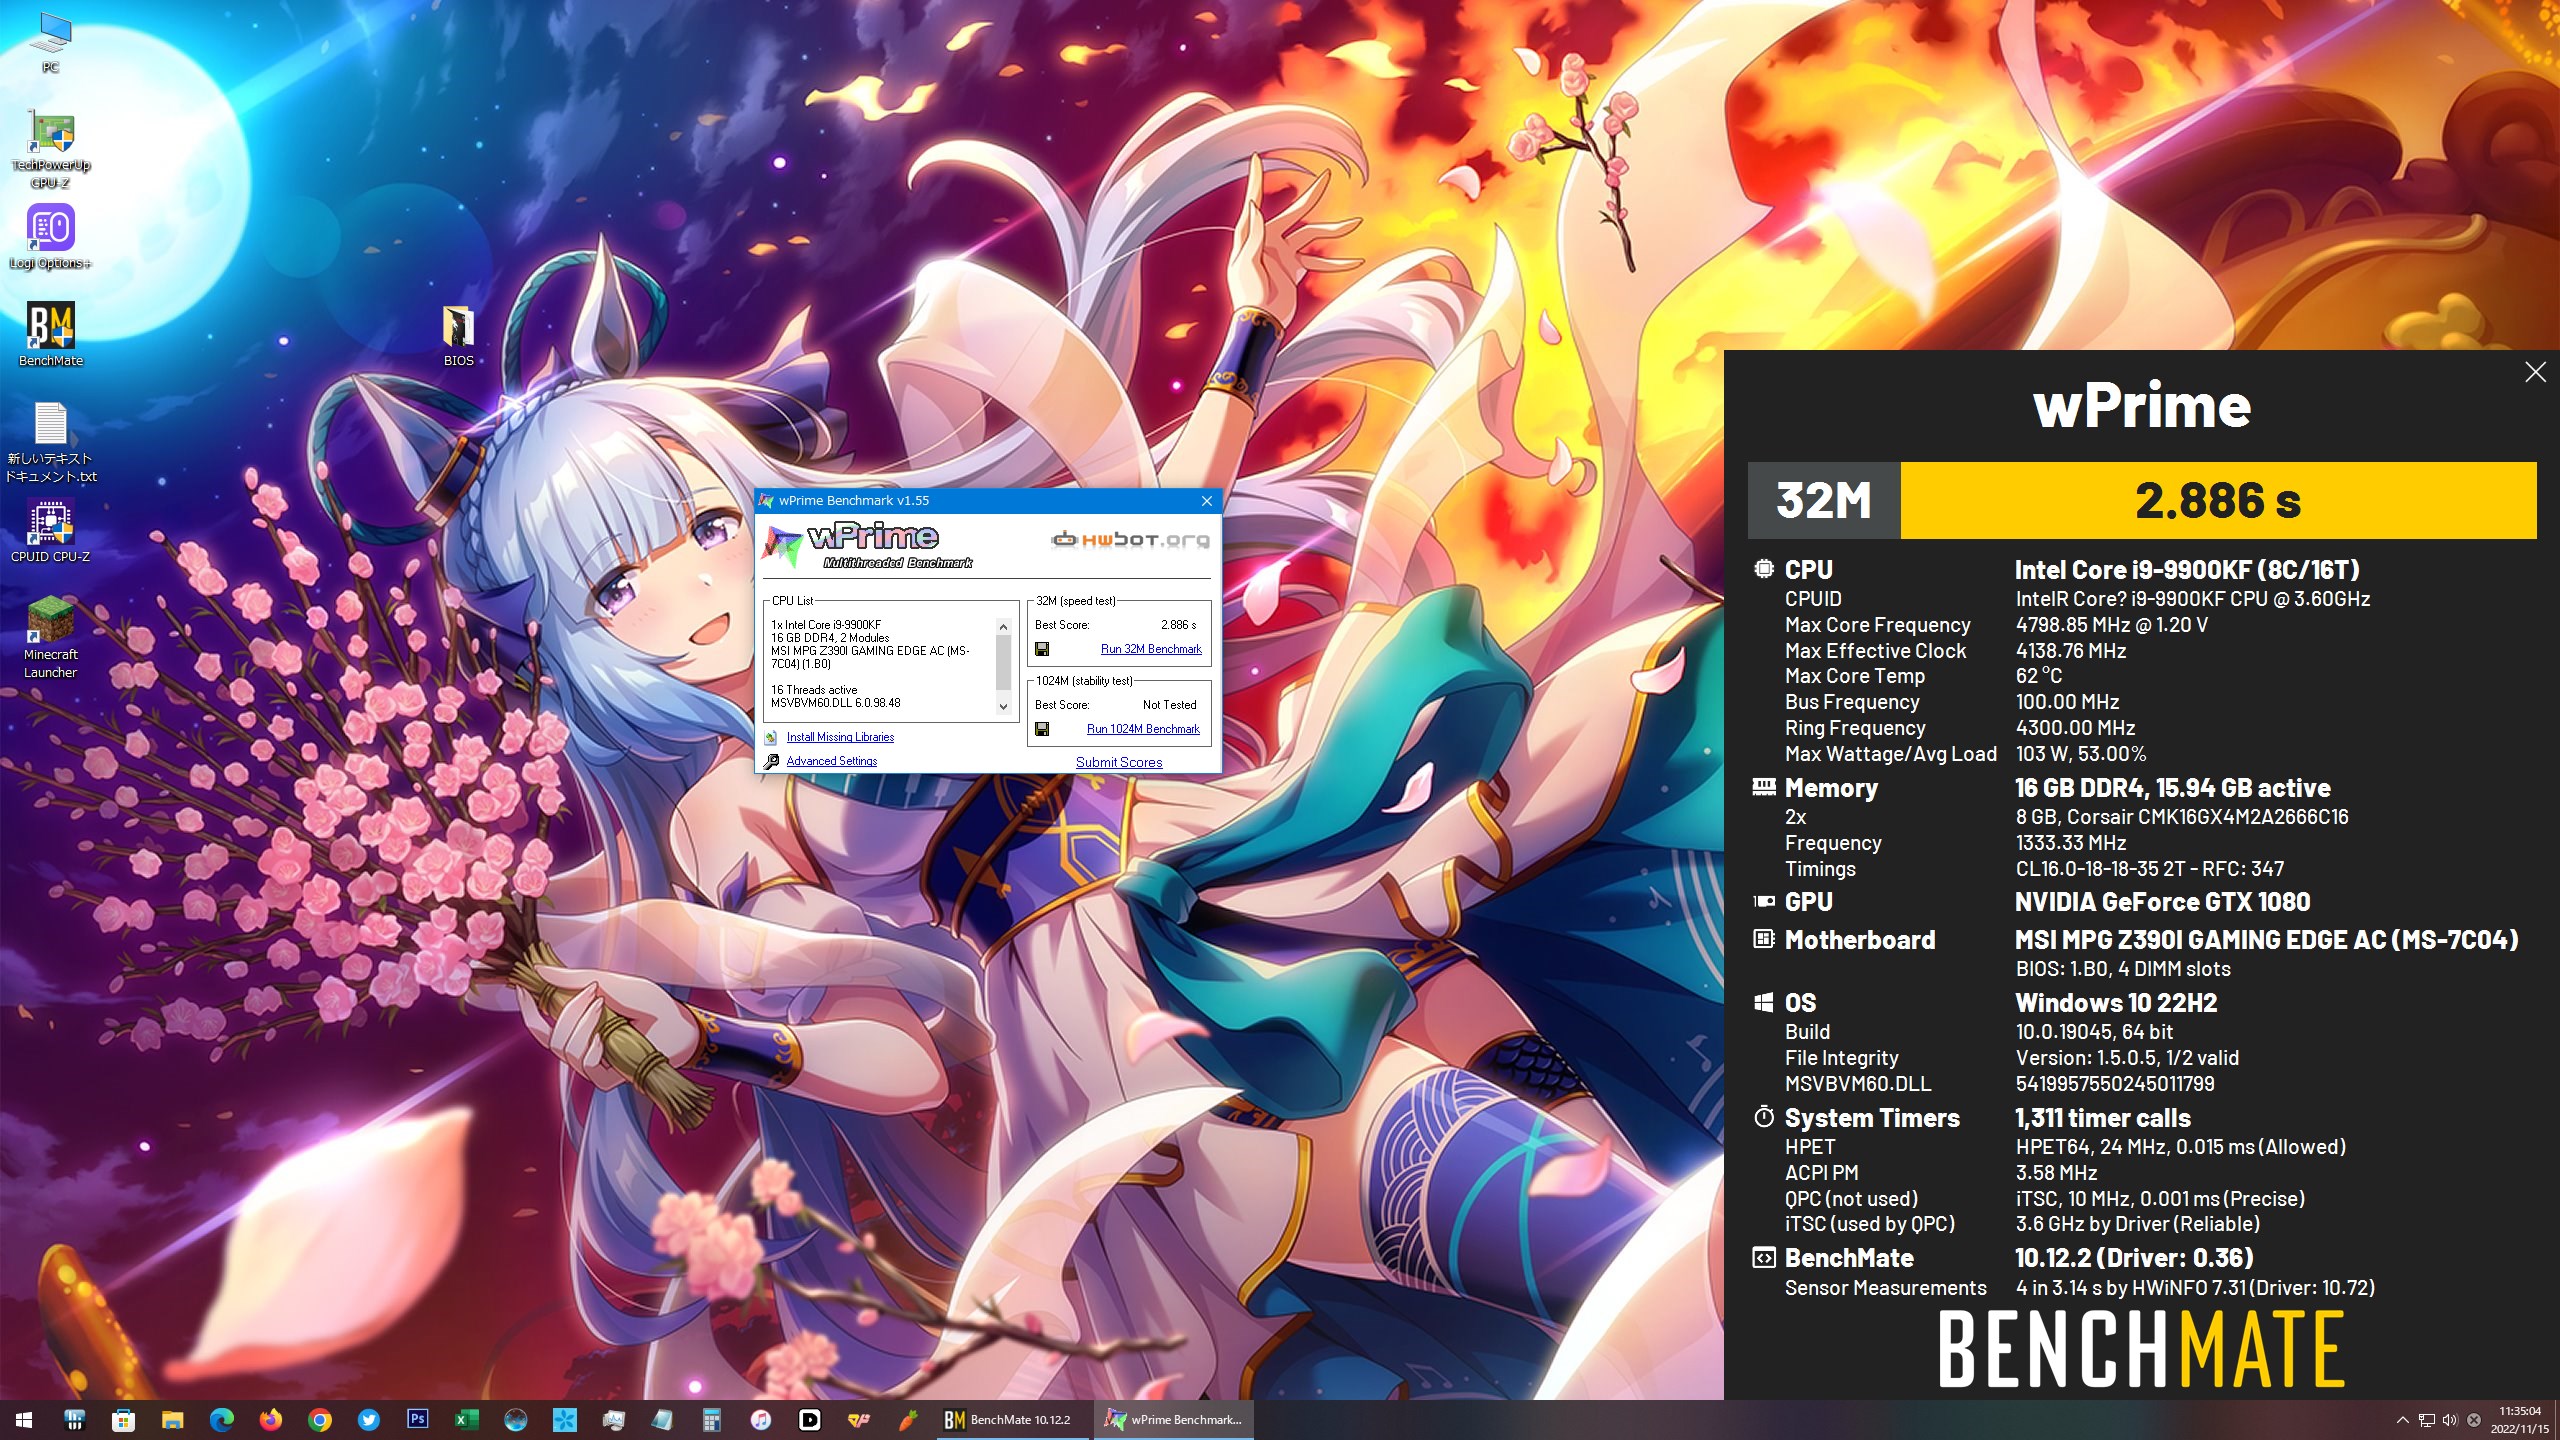Image resolution: width=2560 pixels, height=1440 pixels.
Task: Click the Advanced Settings magnifier wrench icon
Action: 771,762
